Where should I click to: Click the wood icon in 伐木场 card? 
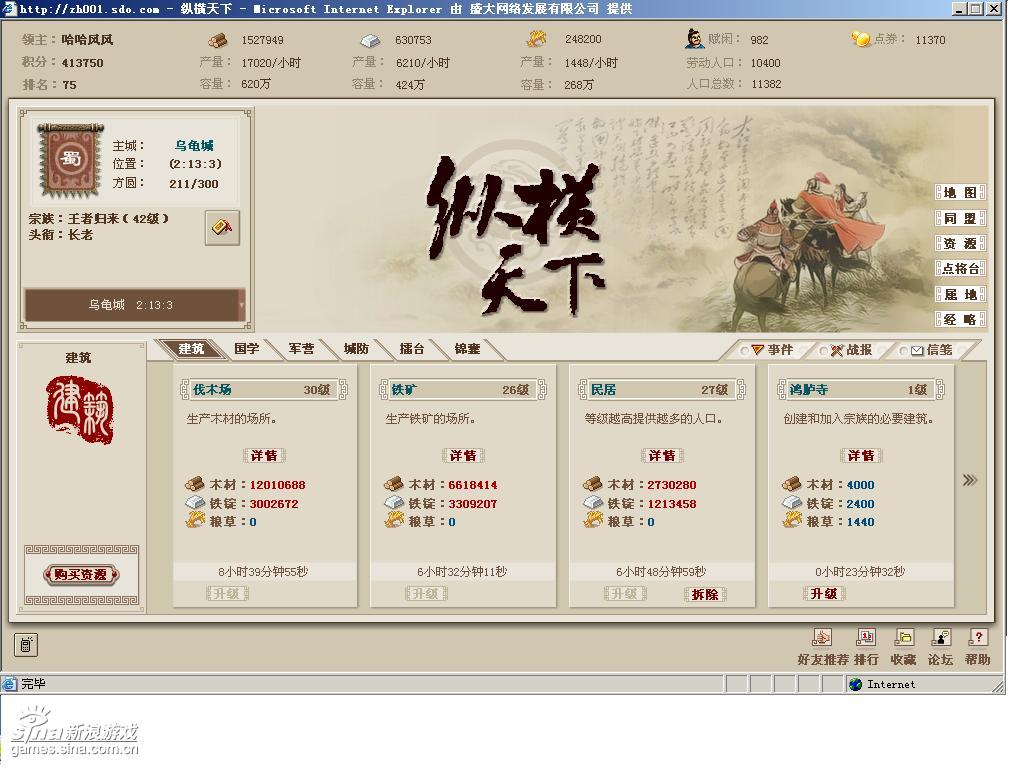click(x=195, y=484)
